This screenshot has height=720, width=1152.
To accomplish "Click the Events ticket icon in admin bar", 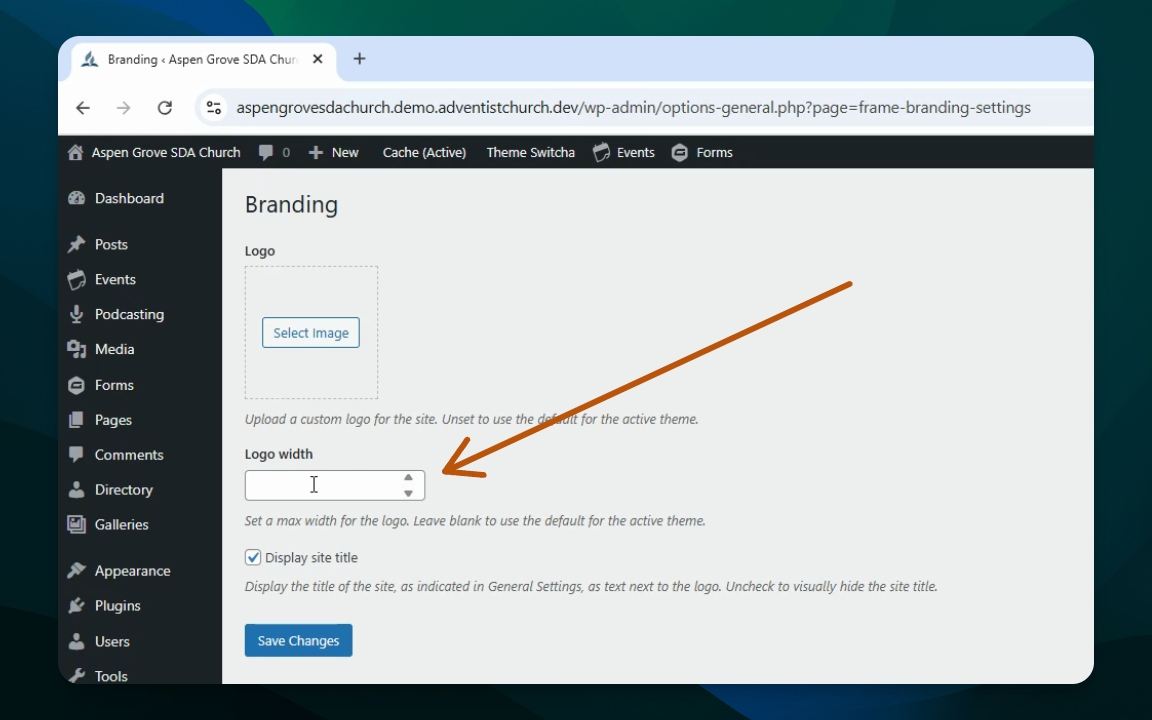I will pos(601,152).
